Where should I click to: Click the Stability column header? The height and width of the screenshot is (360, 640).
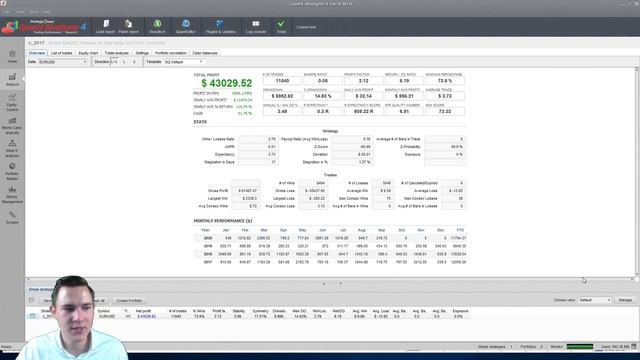[x=239, y=311]
